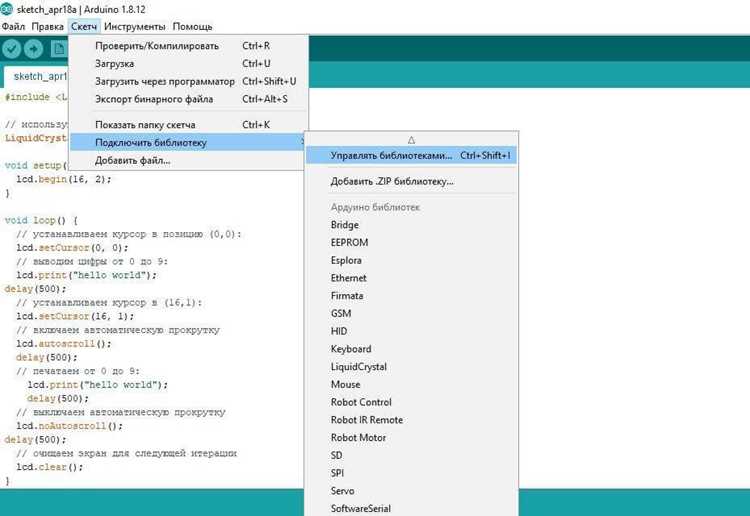This screenshot has width=750, height=516.
Task: Click the submenu scroll-up triangle
Action: coord(411,140)
